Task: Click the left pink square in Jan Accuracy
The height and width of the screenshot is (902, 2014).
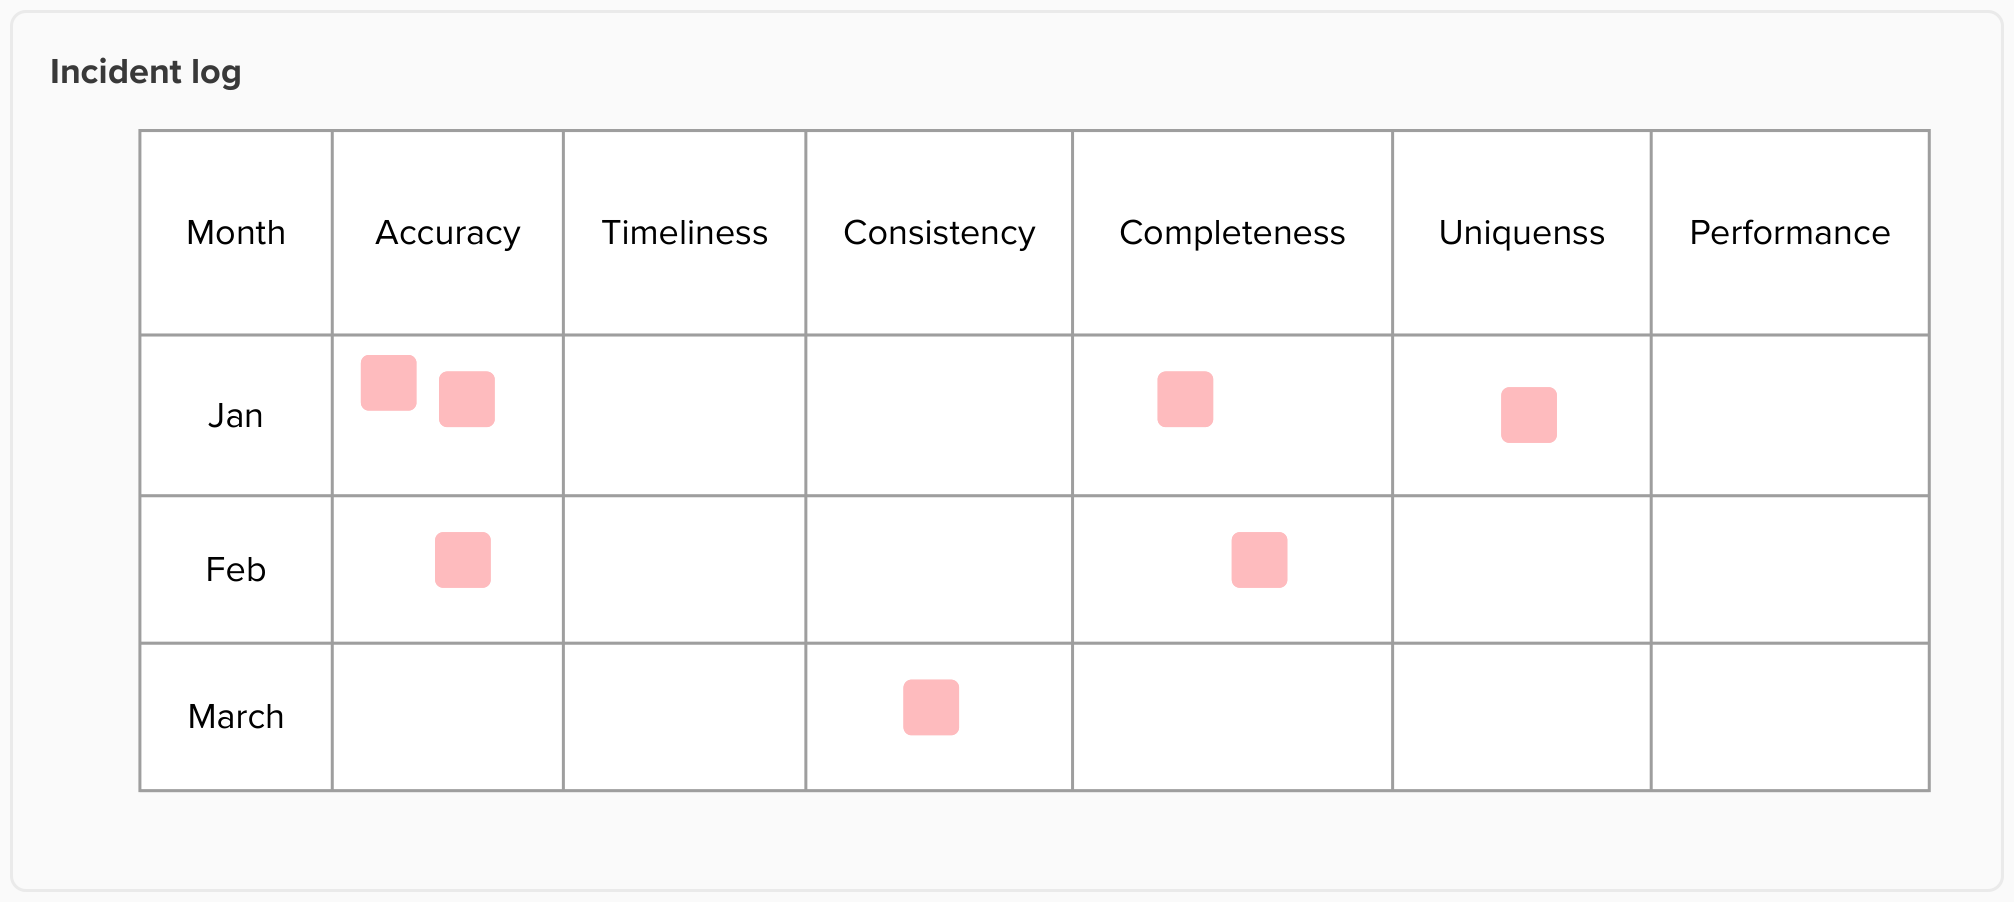Action: point(388,383)
